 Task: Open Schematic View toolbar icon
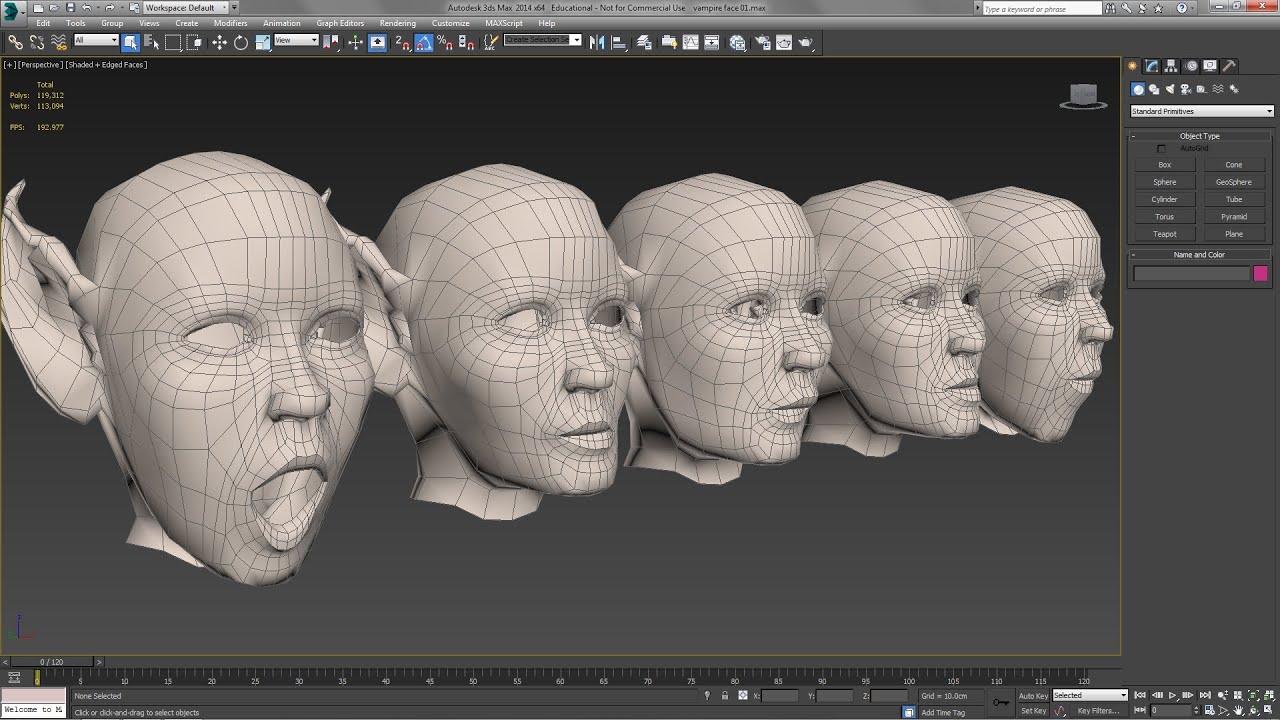(x=712, y=42)
